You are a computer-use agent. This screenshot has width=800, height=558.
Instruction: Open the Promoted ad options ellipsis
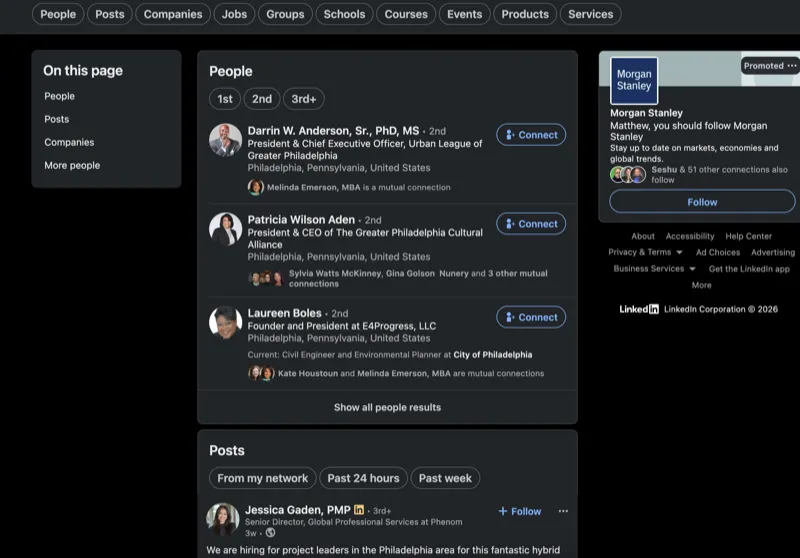tap(791, 66)
